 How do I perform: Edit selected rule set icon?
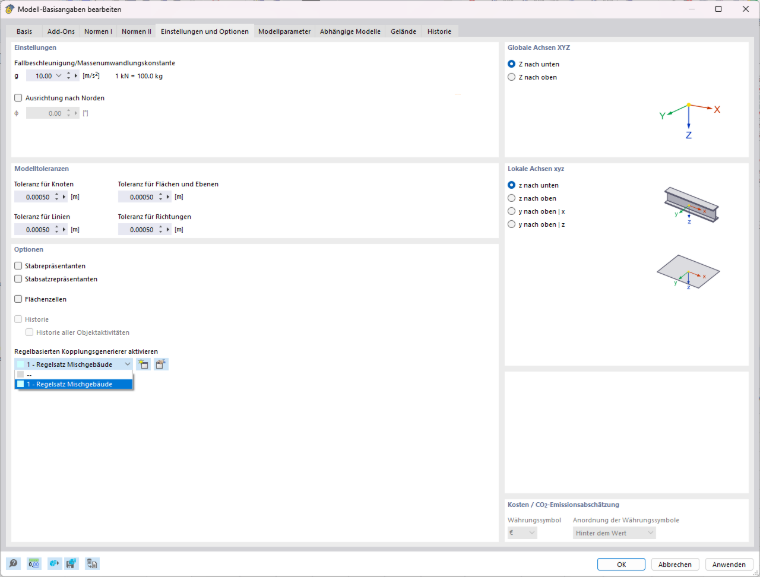tap(161, 364)
